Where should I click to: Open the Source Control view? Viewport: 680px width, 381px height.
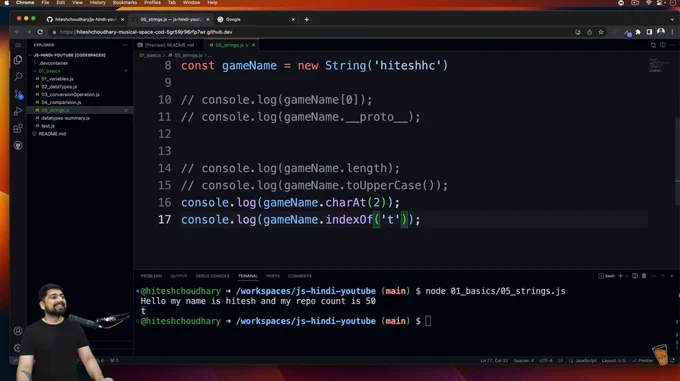(x=18, y=94)
